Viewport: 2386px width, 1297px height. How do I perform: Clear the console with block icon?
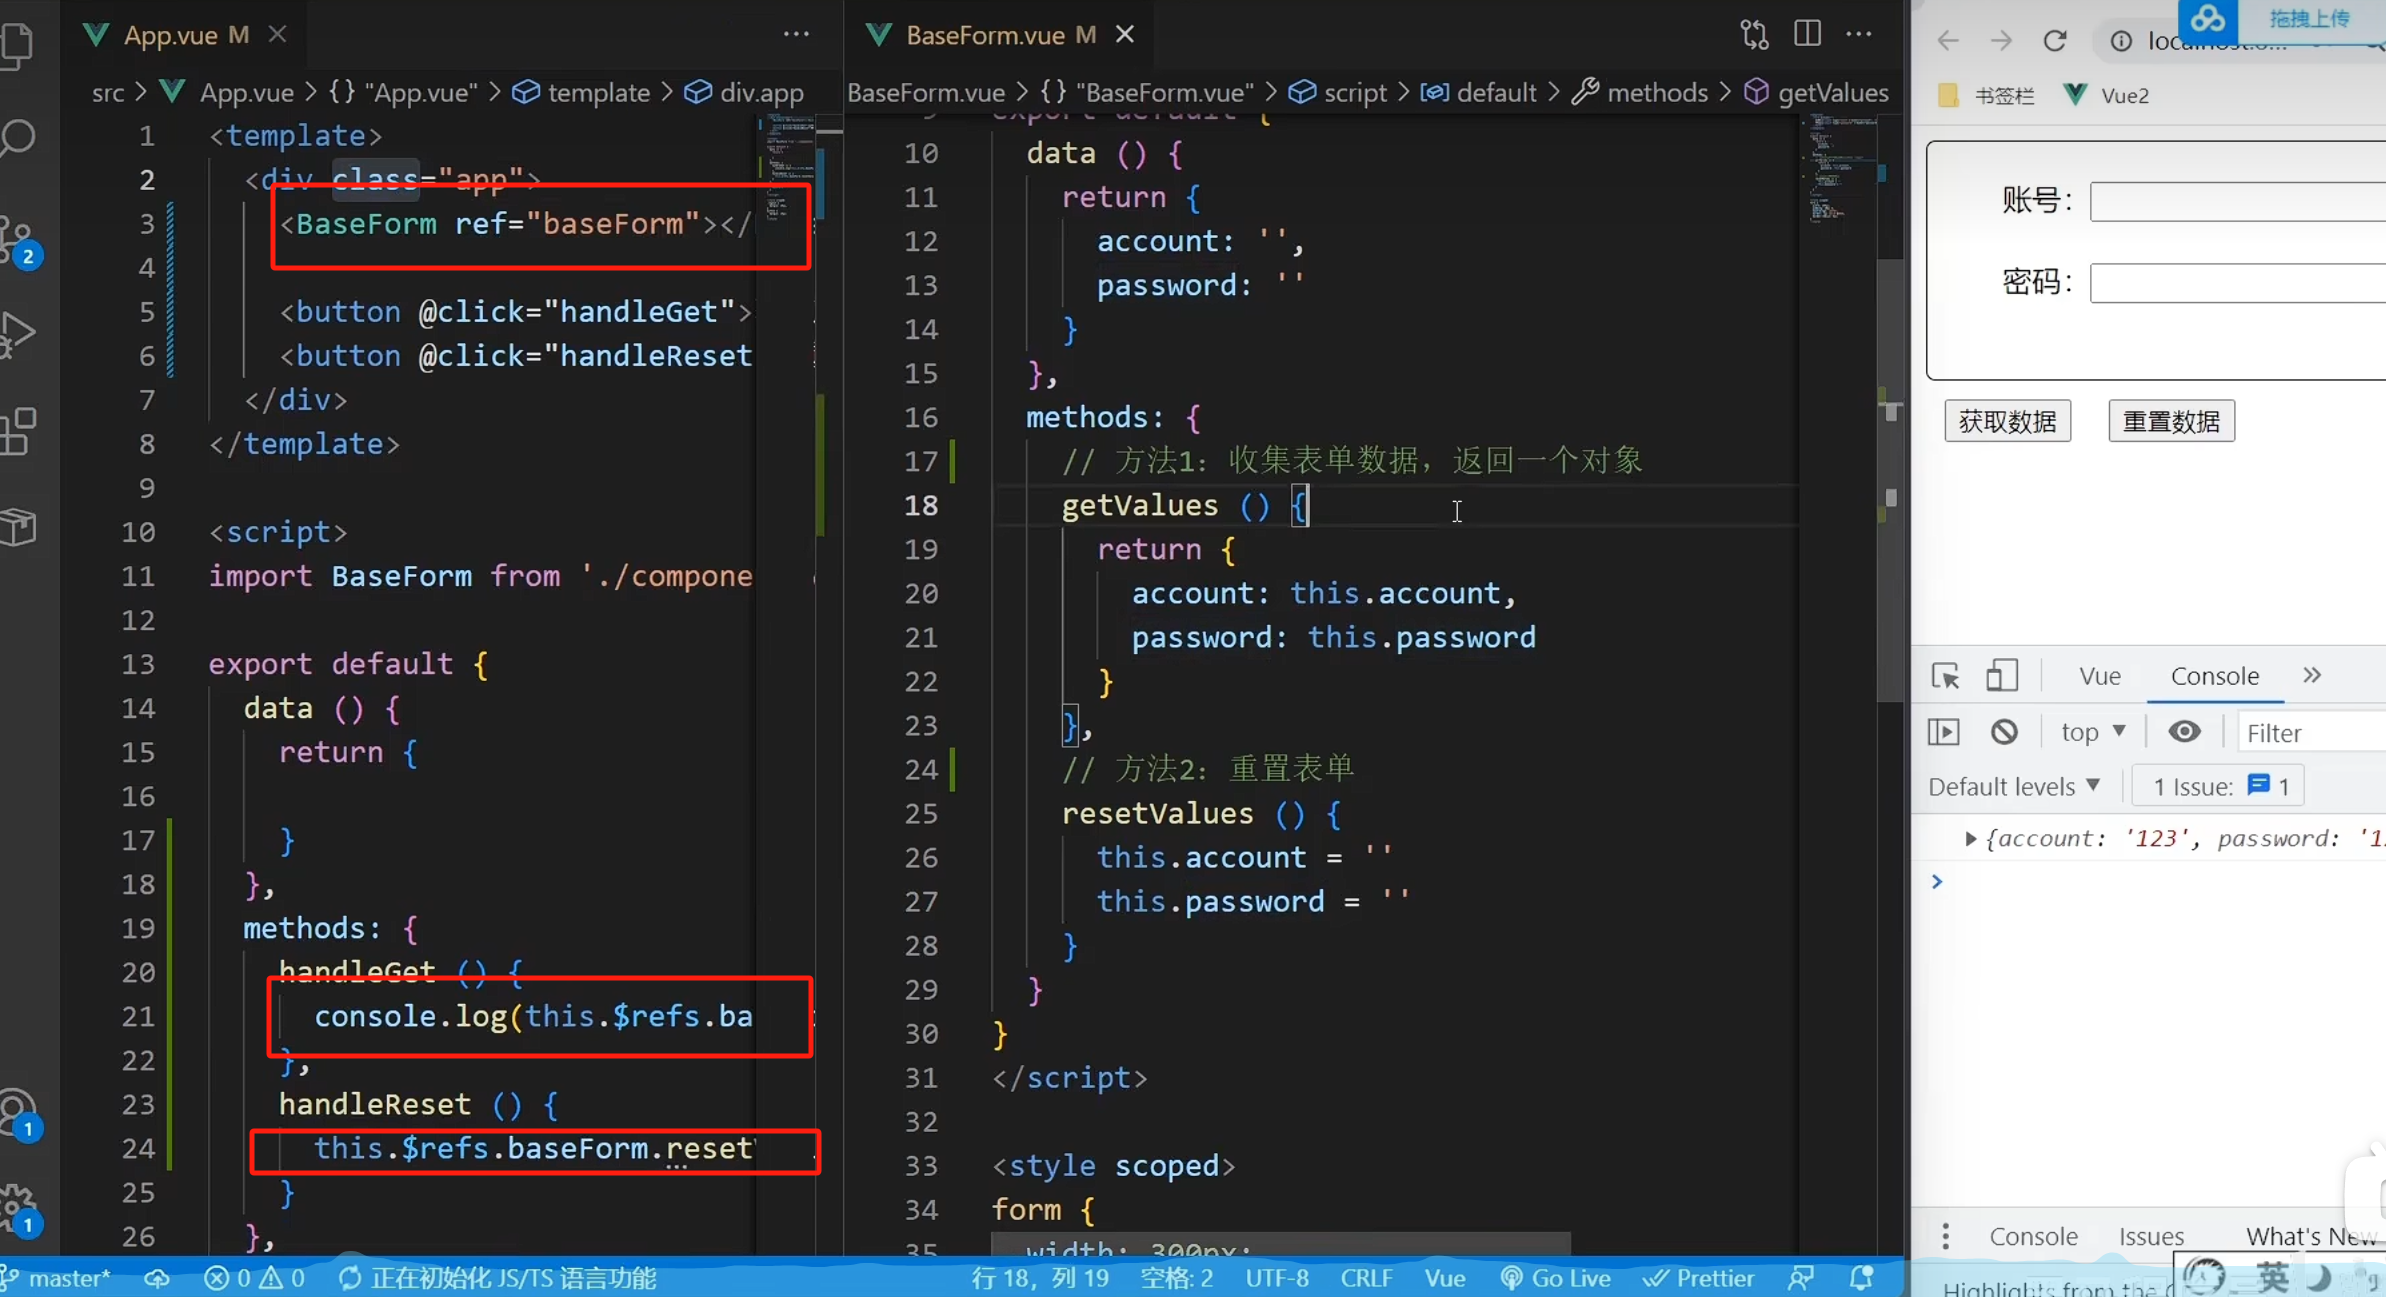[2004, 732]
